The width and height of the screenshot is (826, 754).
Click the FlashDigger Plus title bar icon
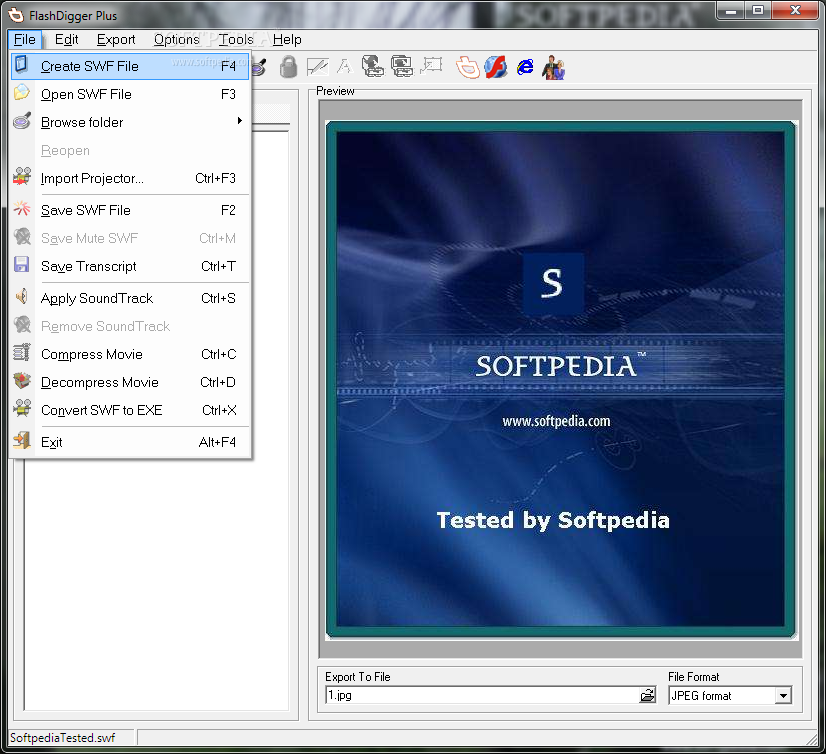[x=16, y=15]
